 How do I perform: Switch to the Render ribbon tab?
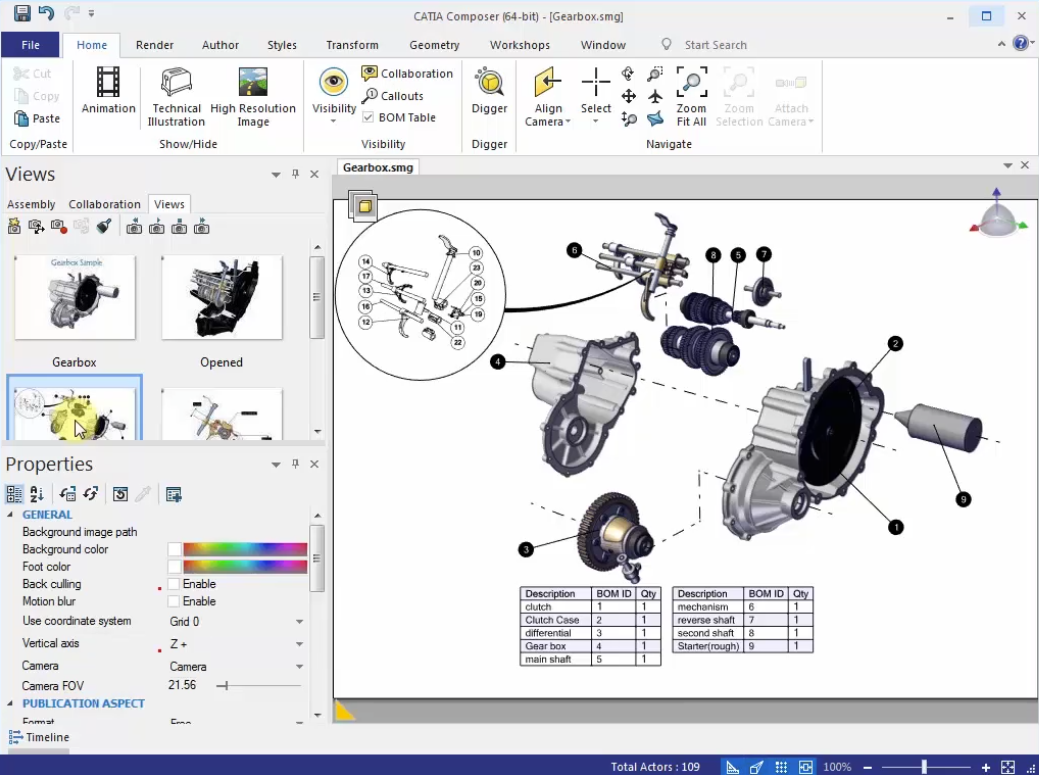click(x=154, y=44)
